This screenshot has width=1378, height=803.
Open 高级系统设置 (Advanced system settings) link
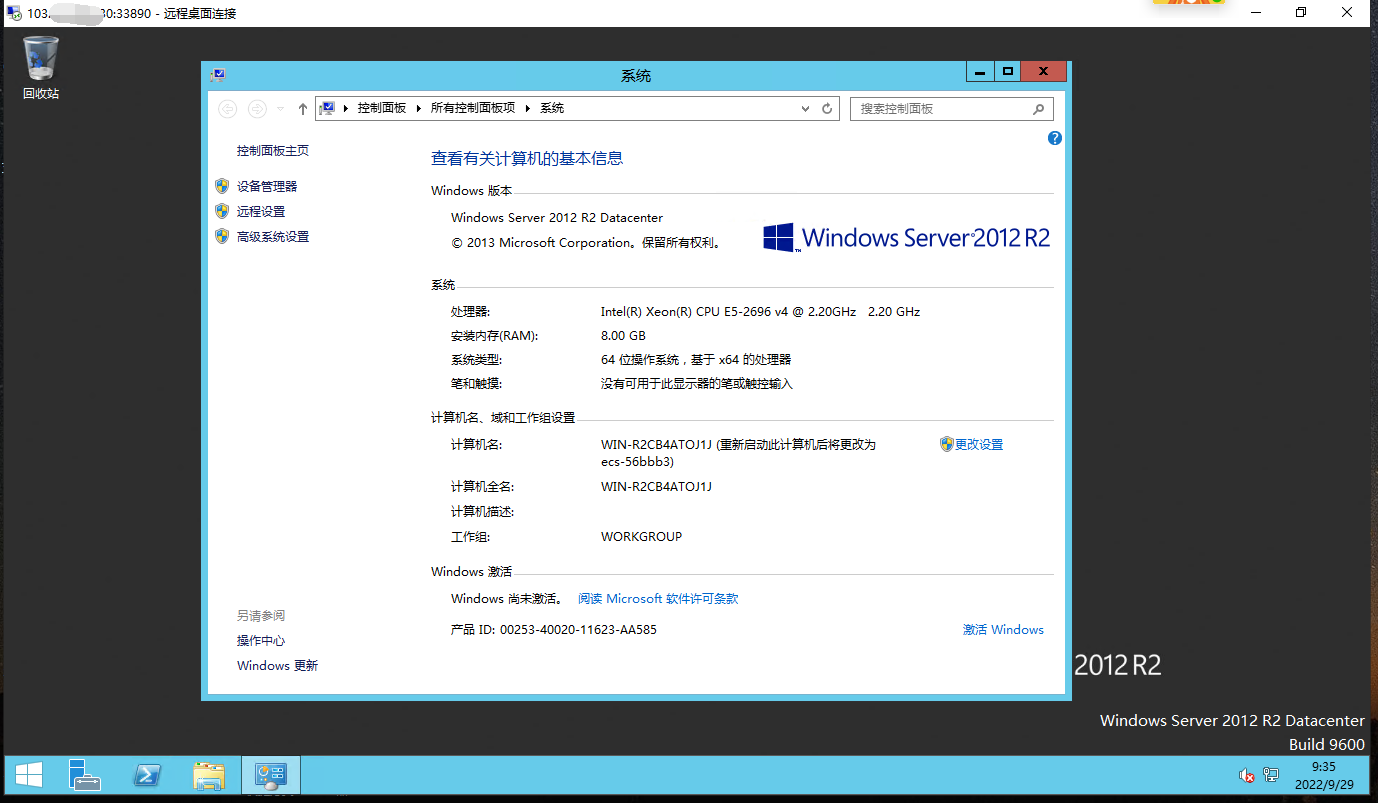click(273, 237)
